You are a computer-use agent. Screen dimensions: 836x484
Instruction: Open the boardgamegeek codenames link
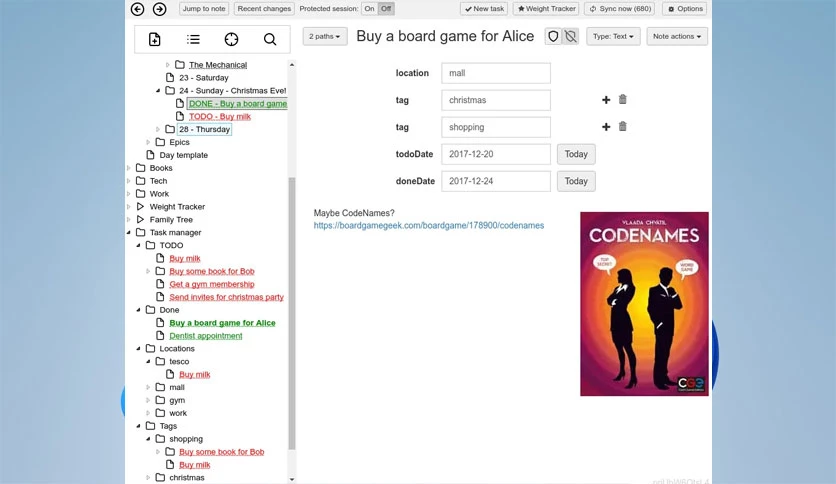(x=429, y=225)
